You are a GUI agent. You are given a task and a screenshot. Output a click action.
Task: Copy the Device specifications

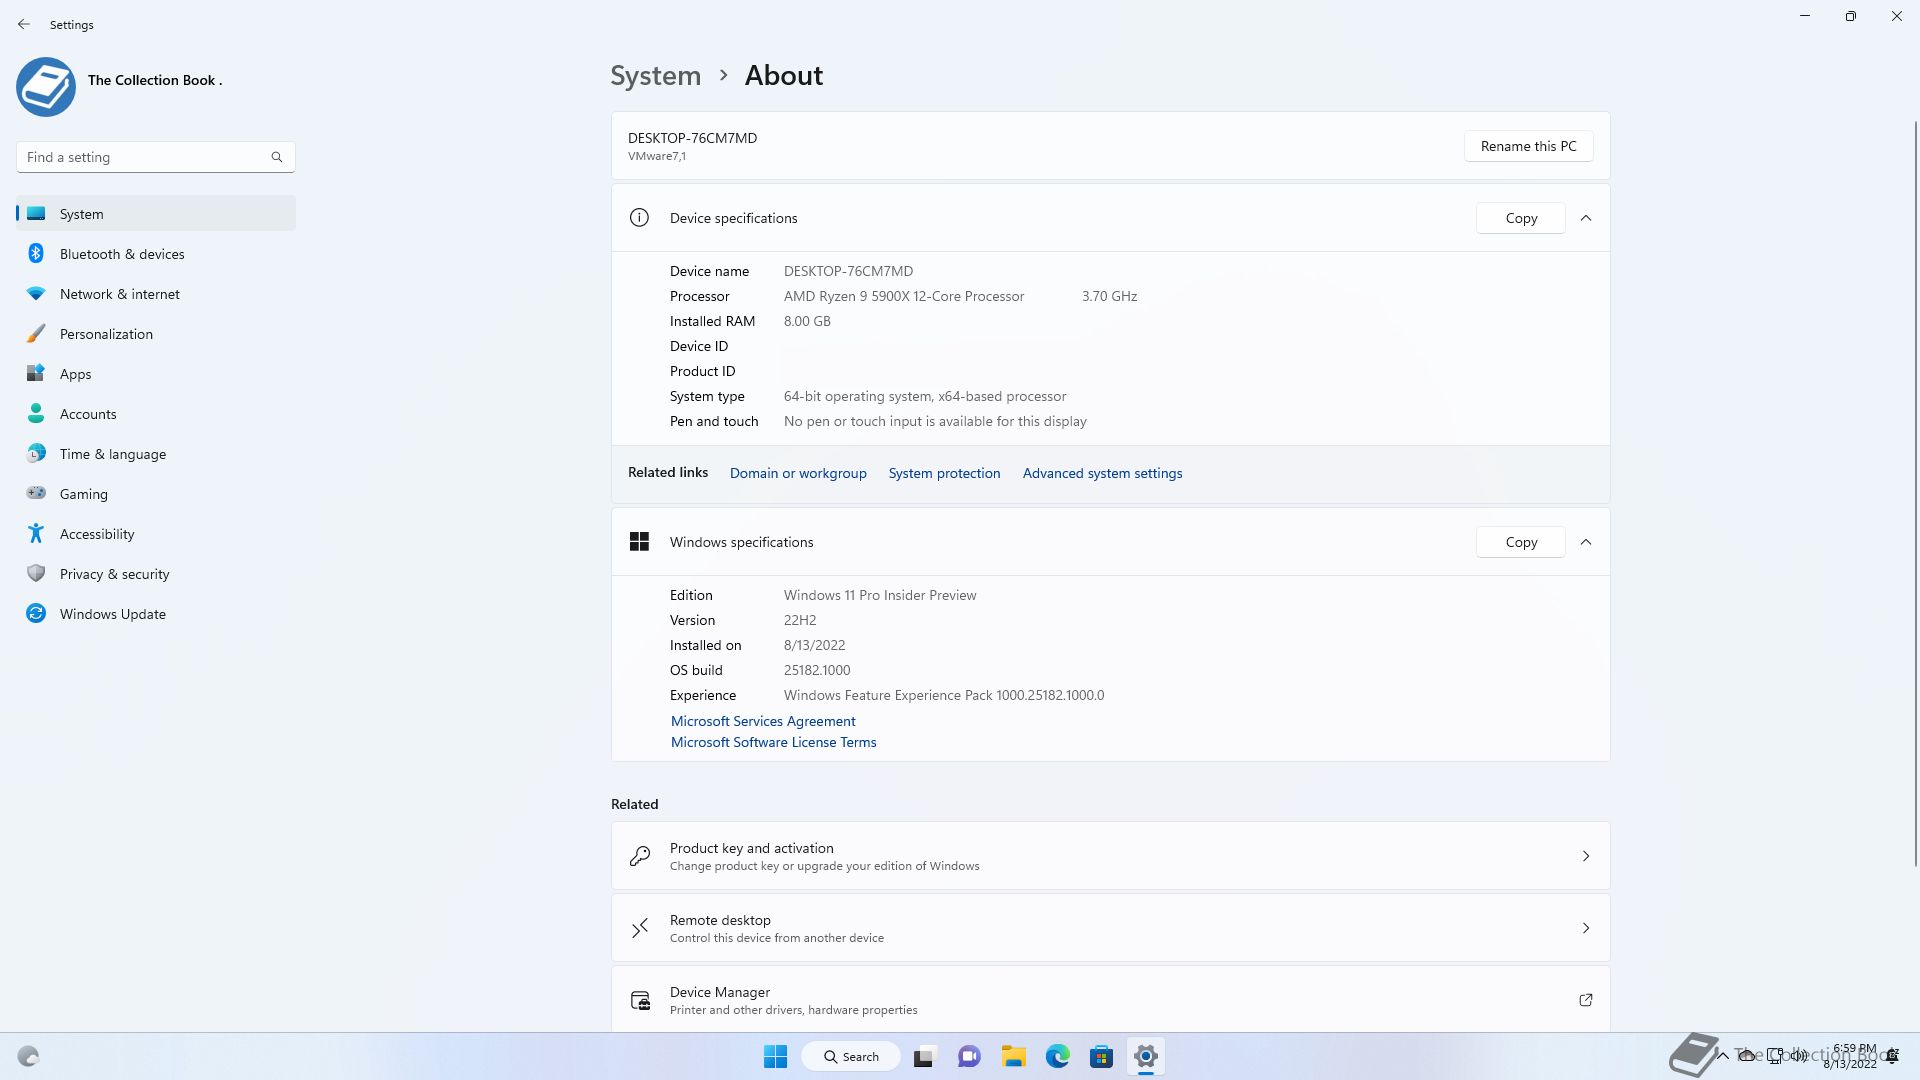pyautogui.click(x=1521, y=218)
